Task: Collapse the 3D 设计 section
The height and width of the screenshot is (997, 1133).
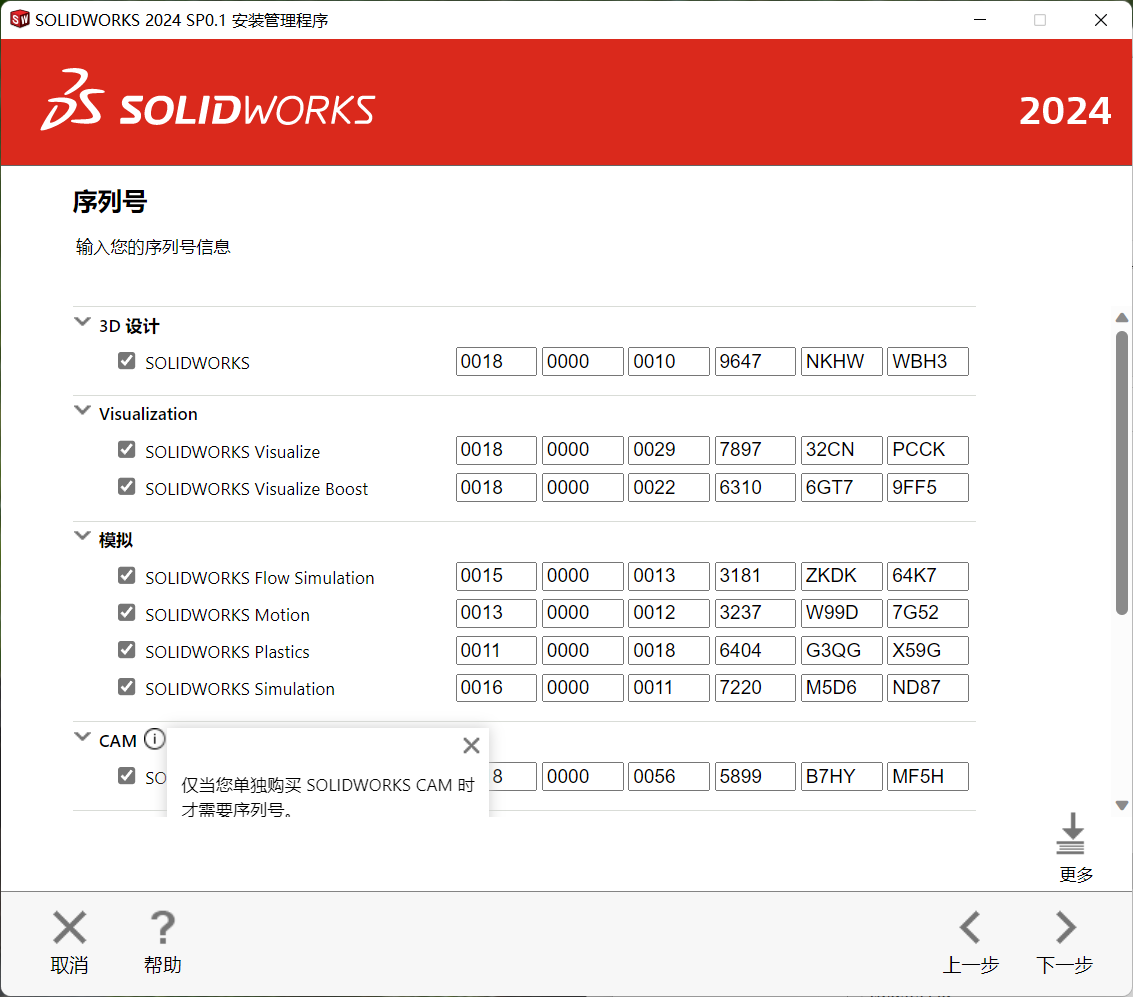Action: tap(82, 324)
